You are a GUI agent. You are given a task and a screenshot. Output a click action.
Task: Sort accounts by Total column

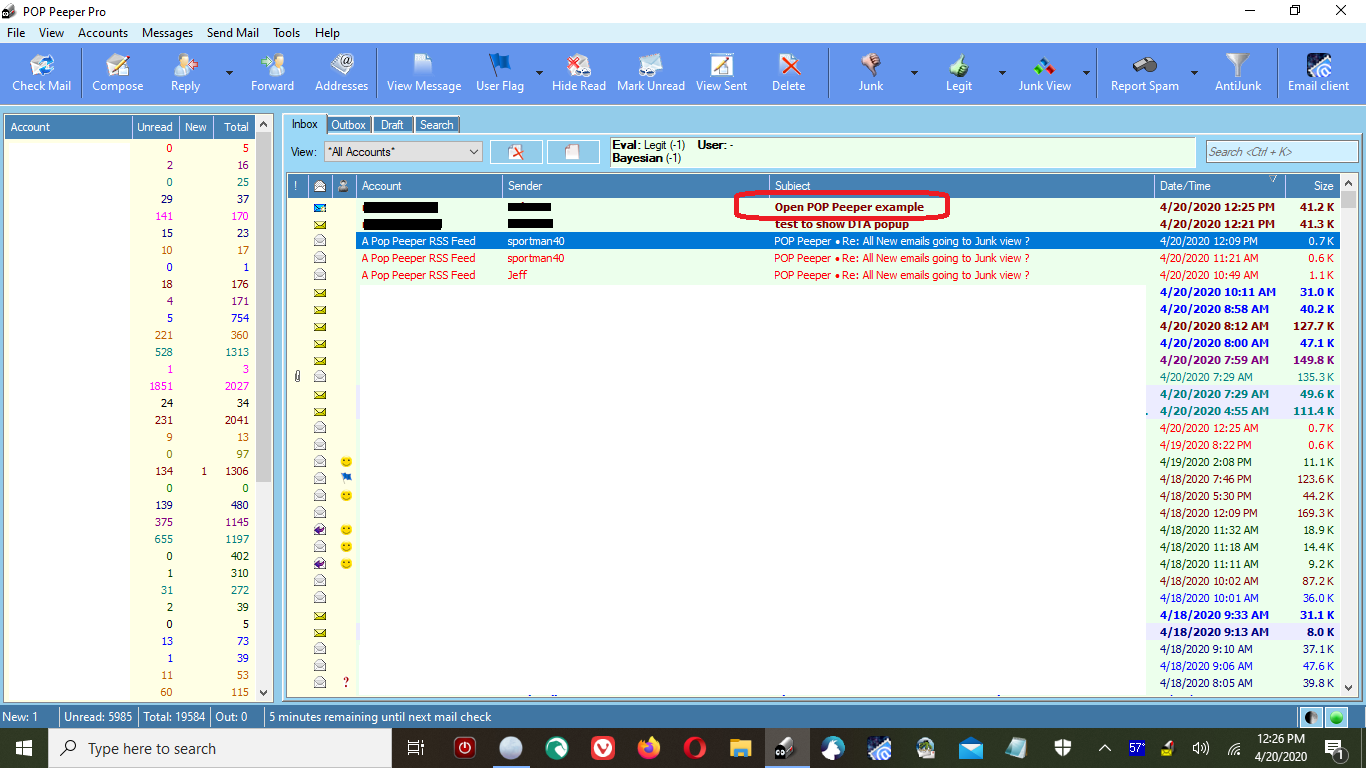click(x=235, y=127)
